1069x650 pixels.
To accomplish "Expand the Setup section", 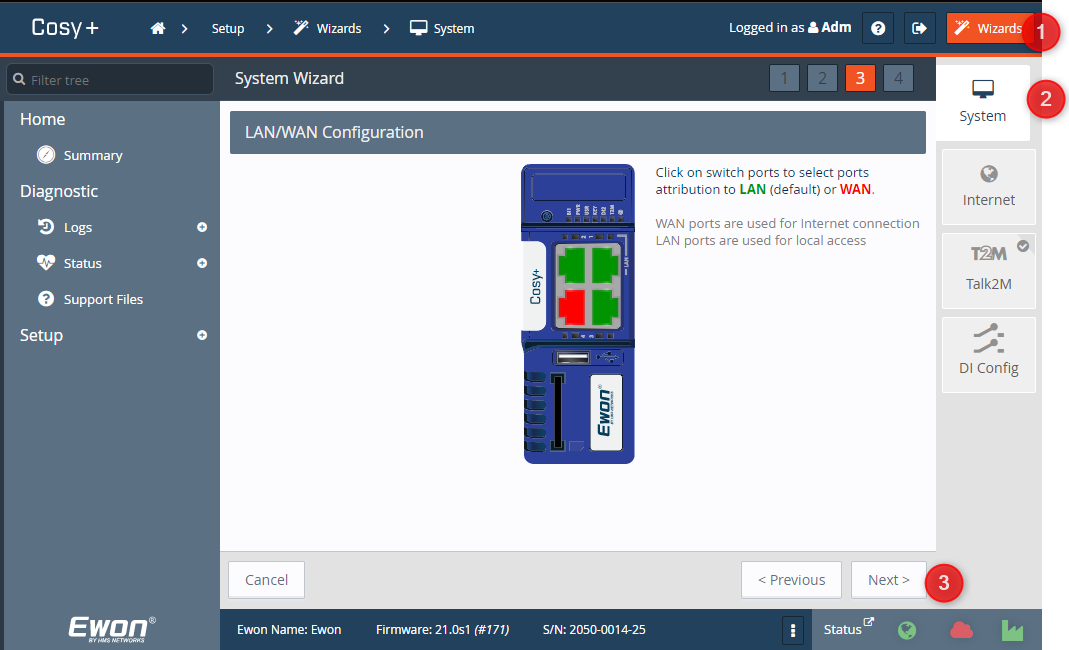I will click(x=202, y=335).
